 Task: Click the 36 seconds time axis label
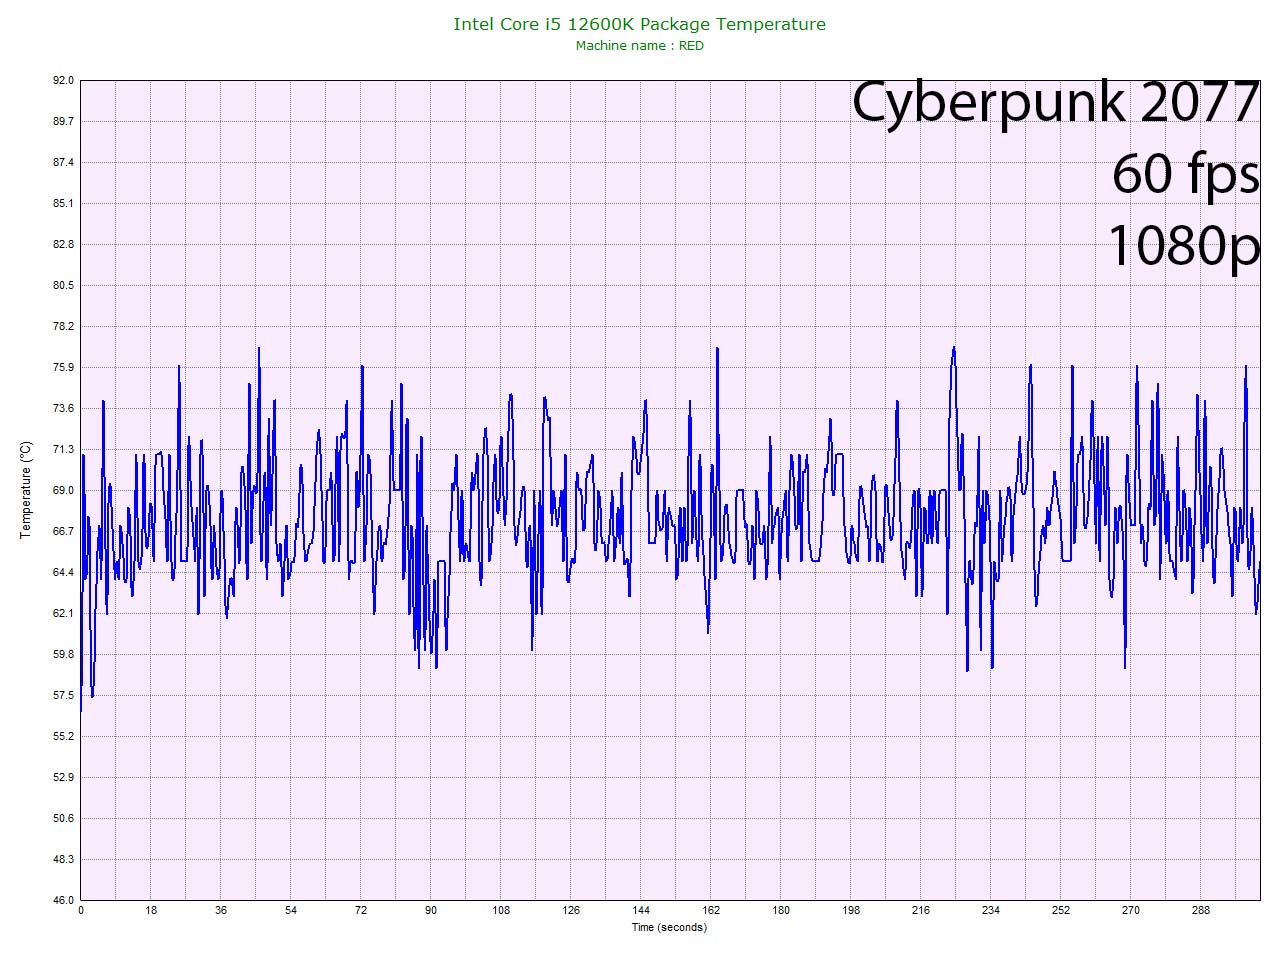pos(221,911)
